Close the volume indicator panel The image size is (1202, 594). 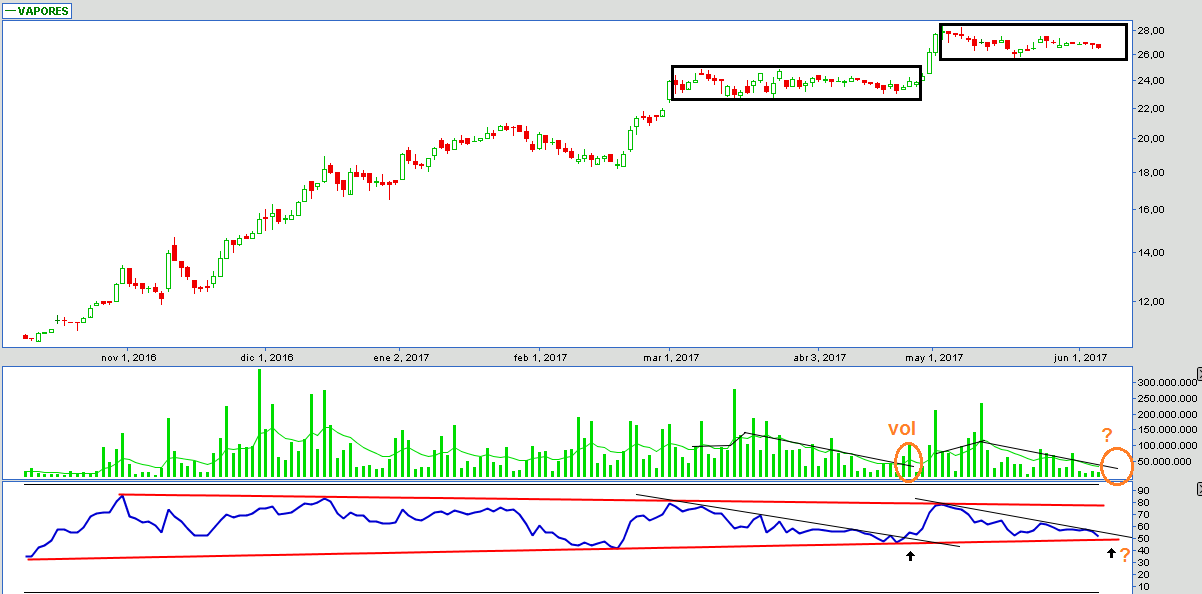(x=1197, y=372)
